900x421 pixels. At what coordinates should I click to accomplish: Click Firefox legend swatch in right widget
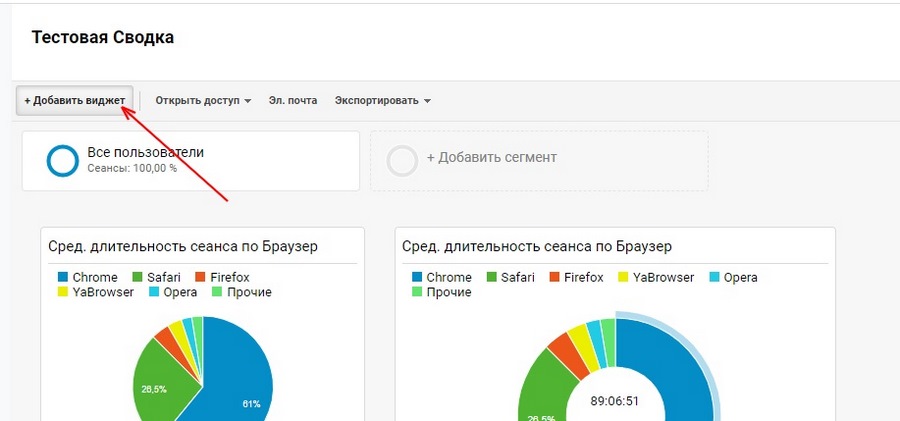[x=554, y=277]
